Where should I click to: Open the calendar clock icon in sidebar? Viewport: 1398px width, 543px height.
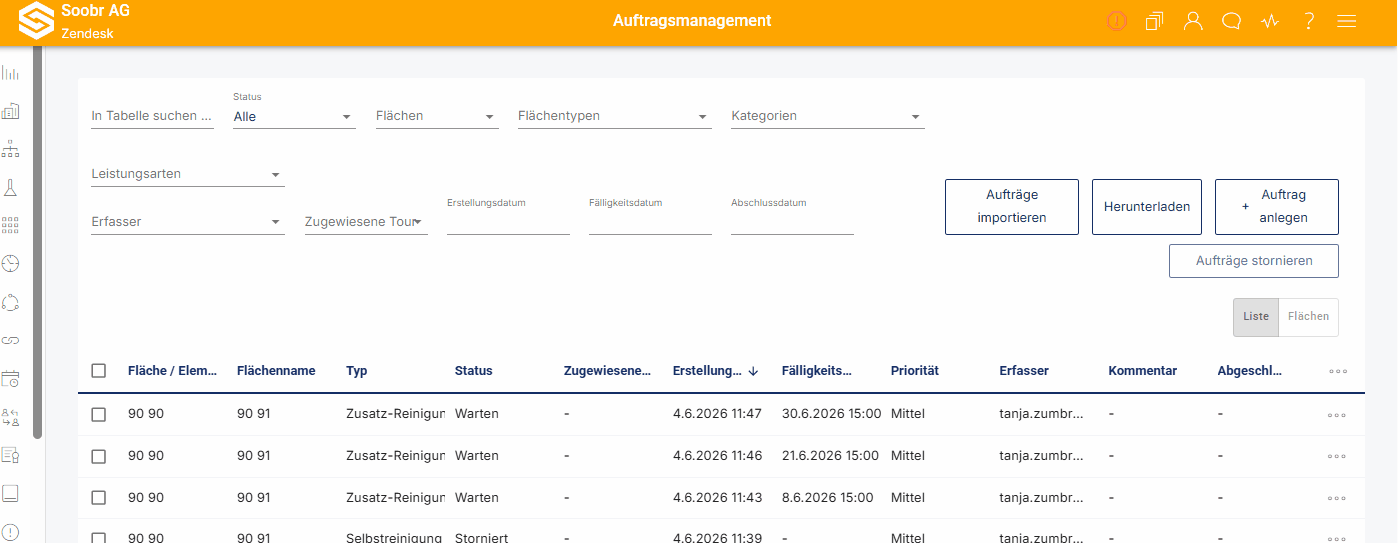(x=11, y=379)
